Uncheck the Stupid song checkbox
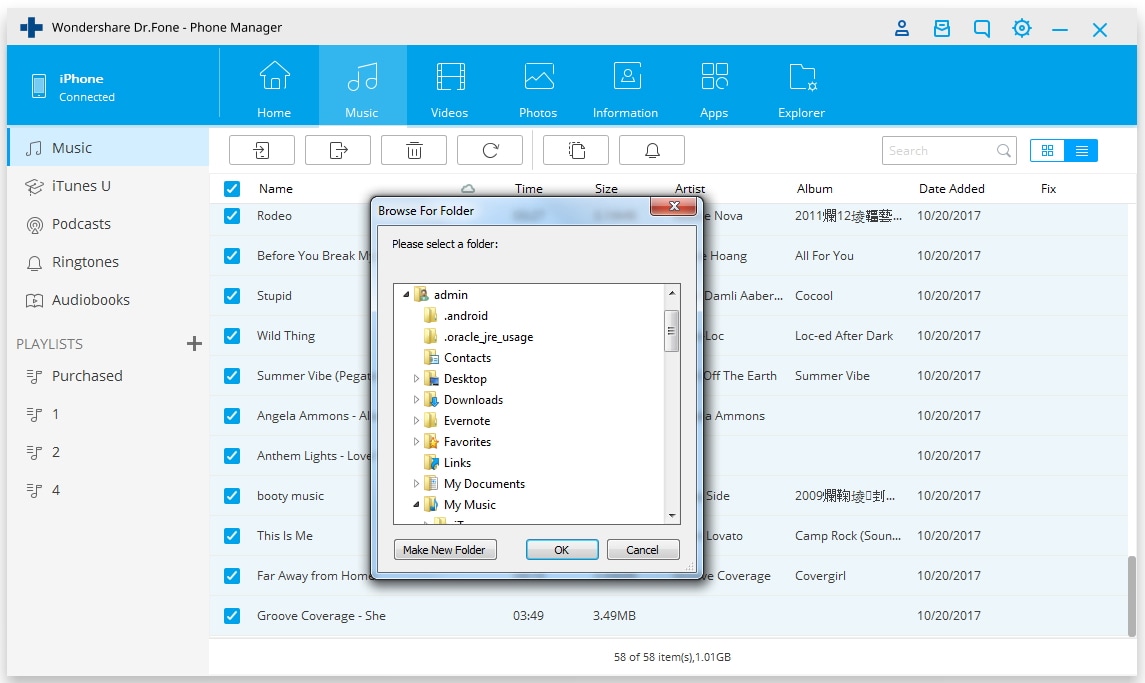Image resolution: width=1145 pixels, height=683 pixels. [x=232, y=296]
